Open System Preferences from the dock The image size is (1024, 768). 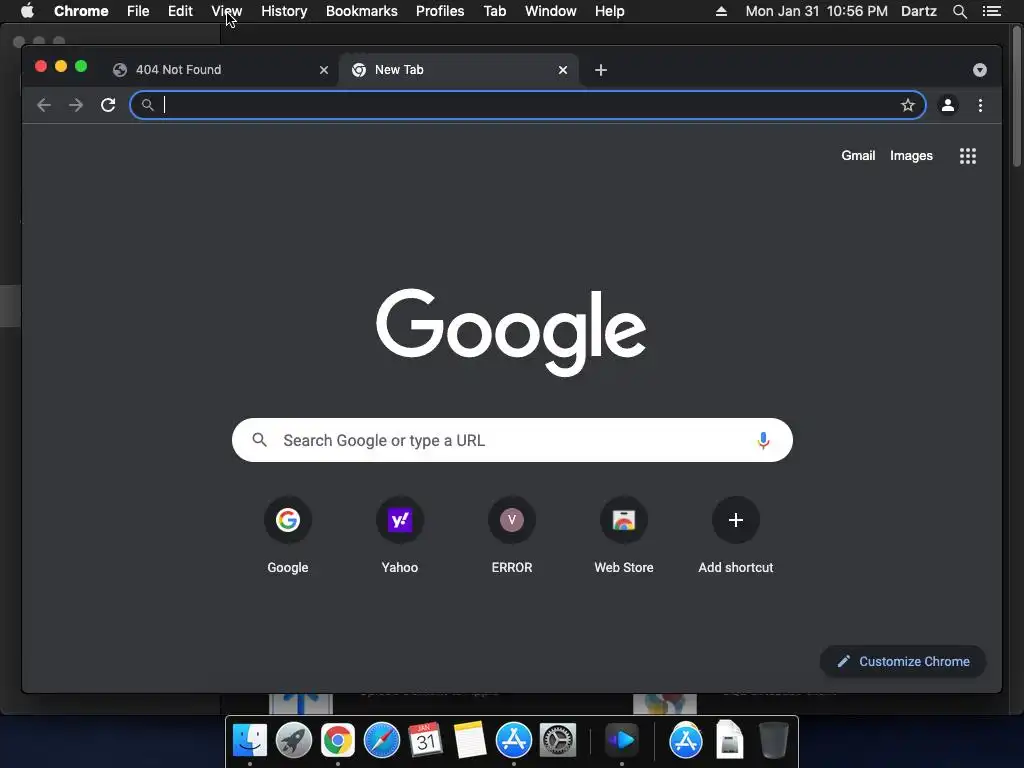(558, 740)
